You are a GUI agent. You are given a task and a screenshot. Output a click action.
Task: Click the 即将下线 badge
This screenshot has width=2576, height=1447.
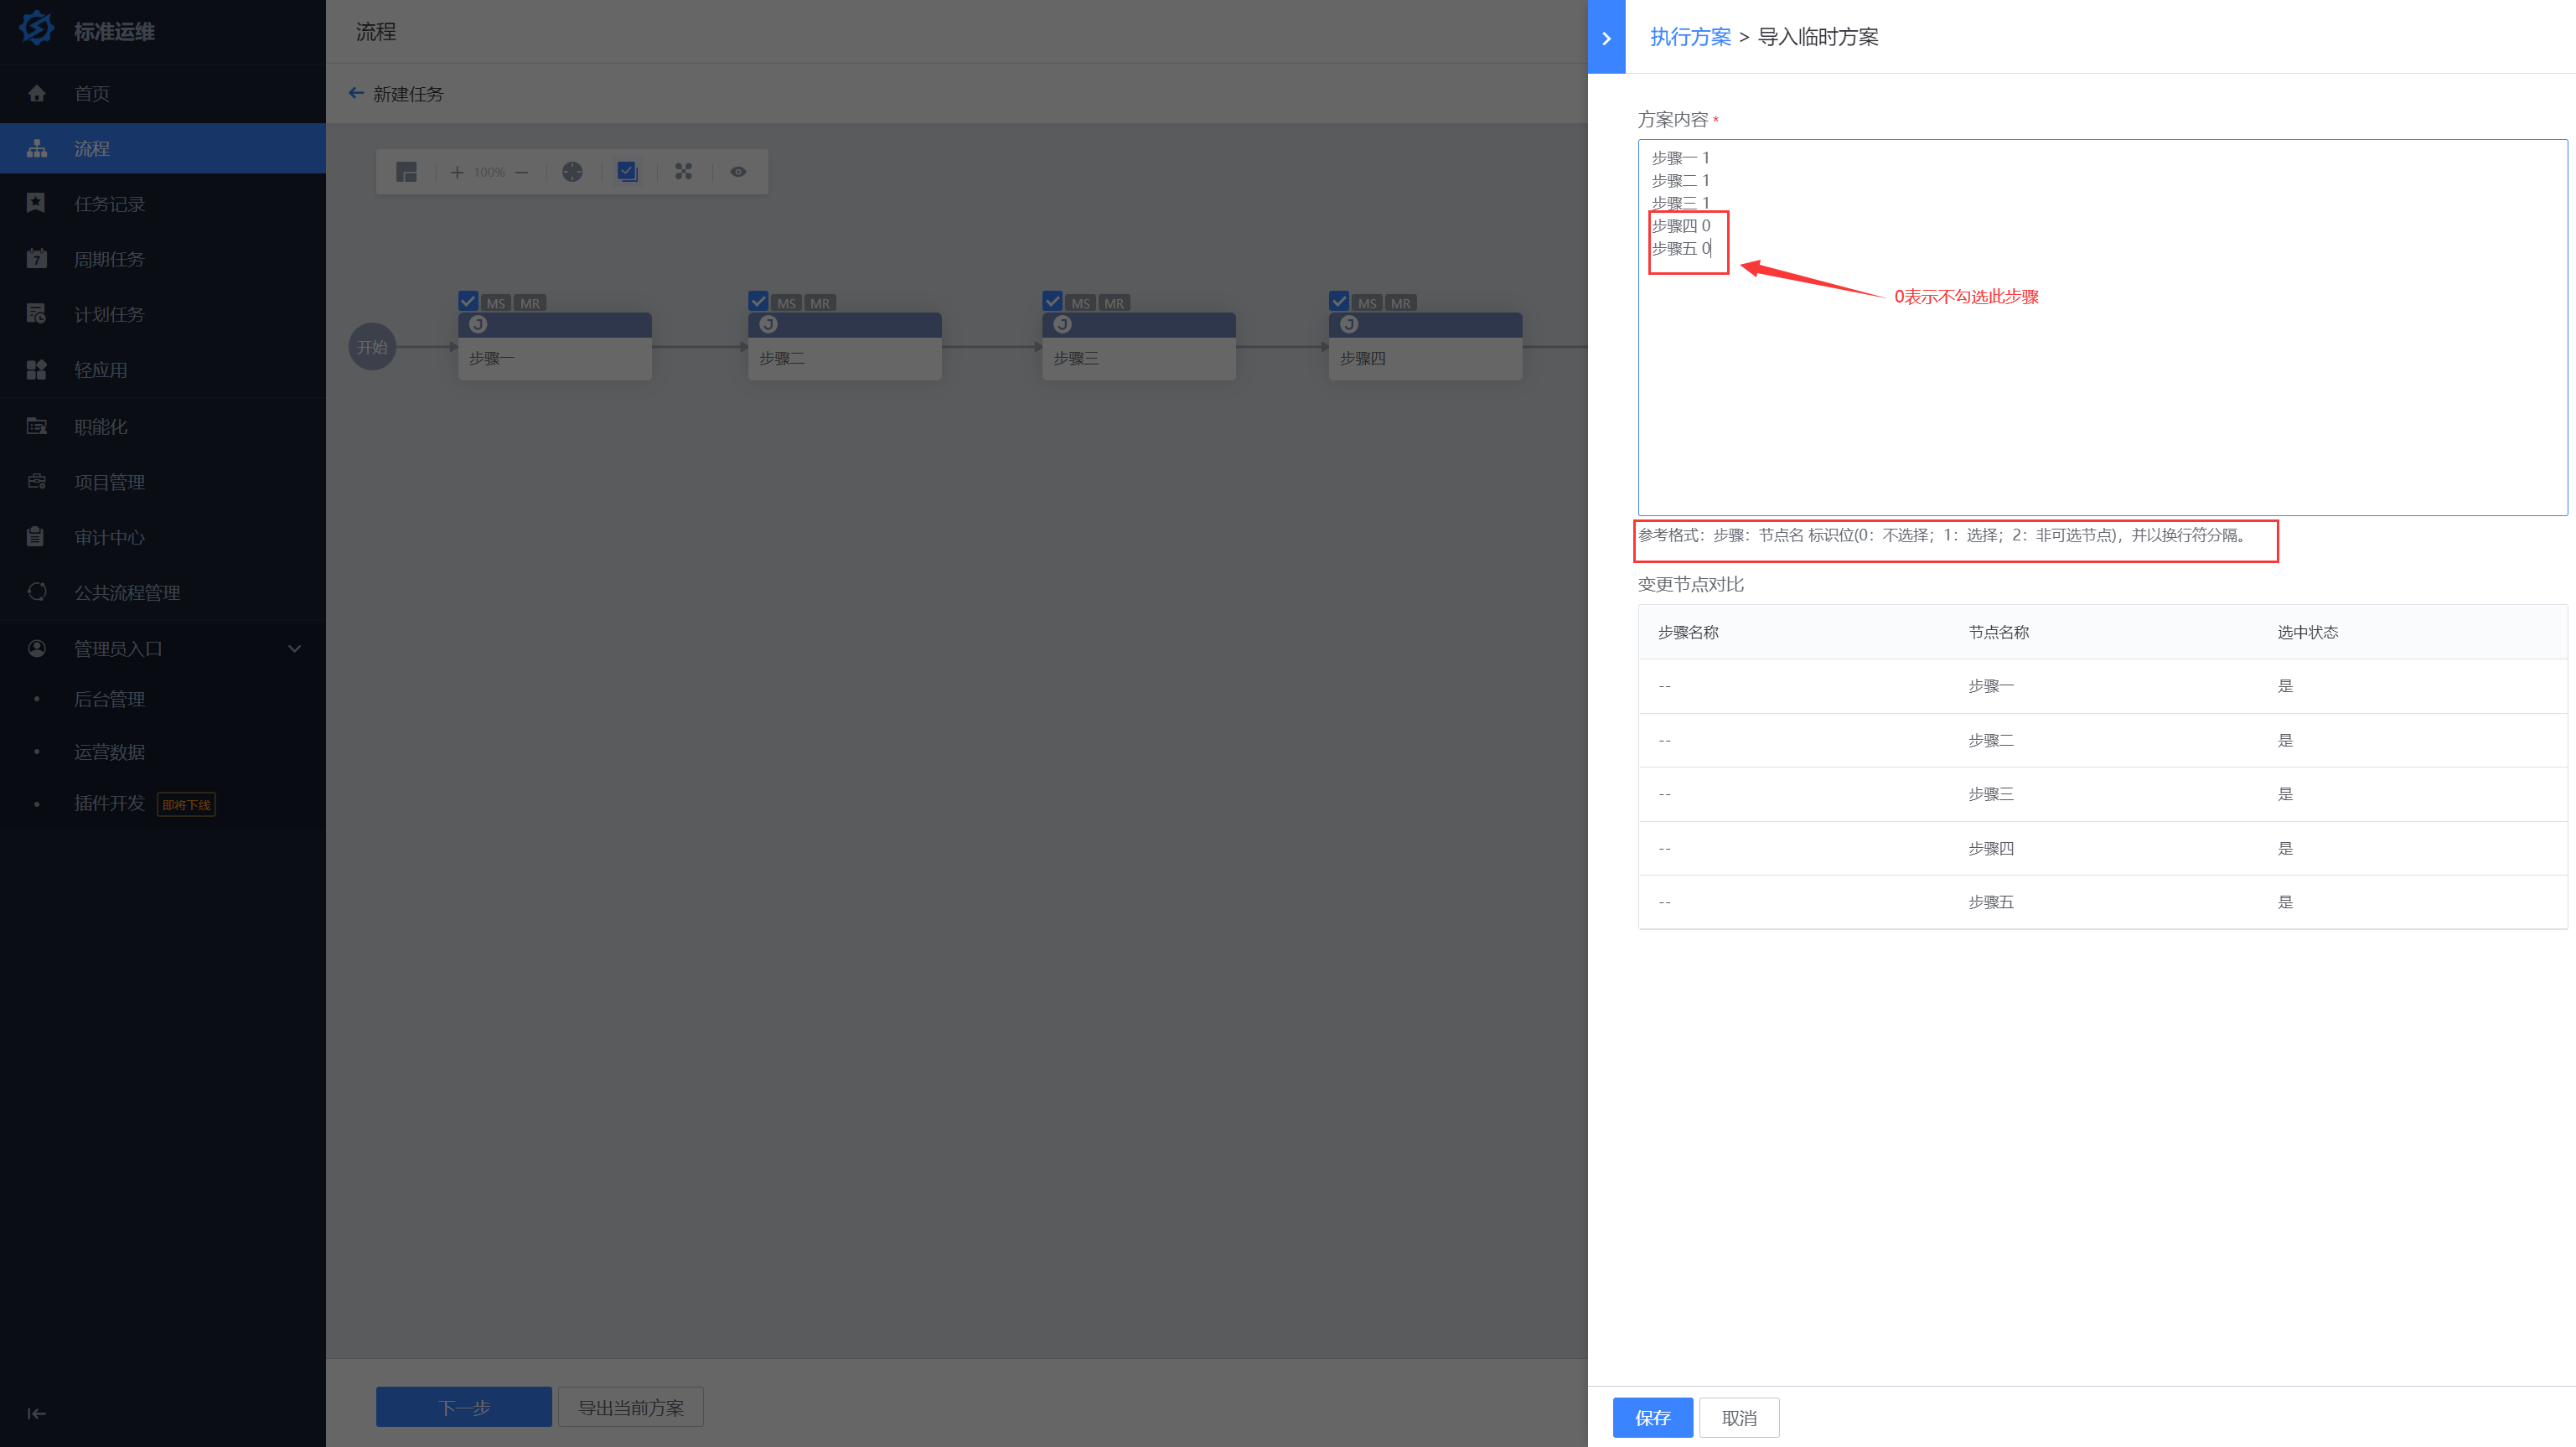pos(186,804)
